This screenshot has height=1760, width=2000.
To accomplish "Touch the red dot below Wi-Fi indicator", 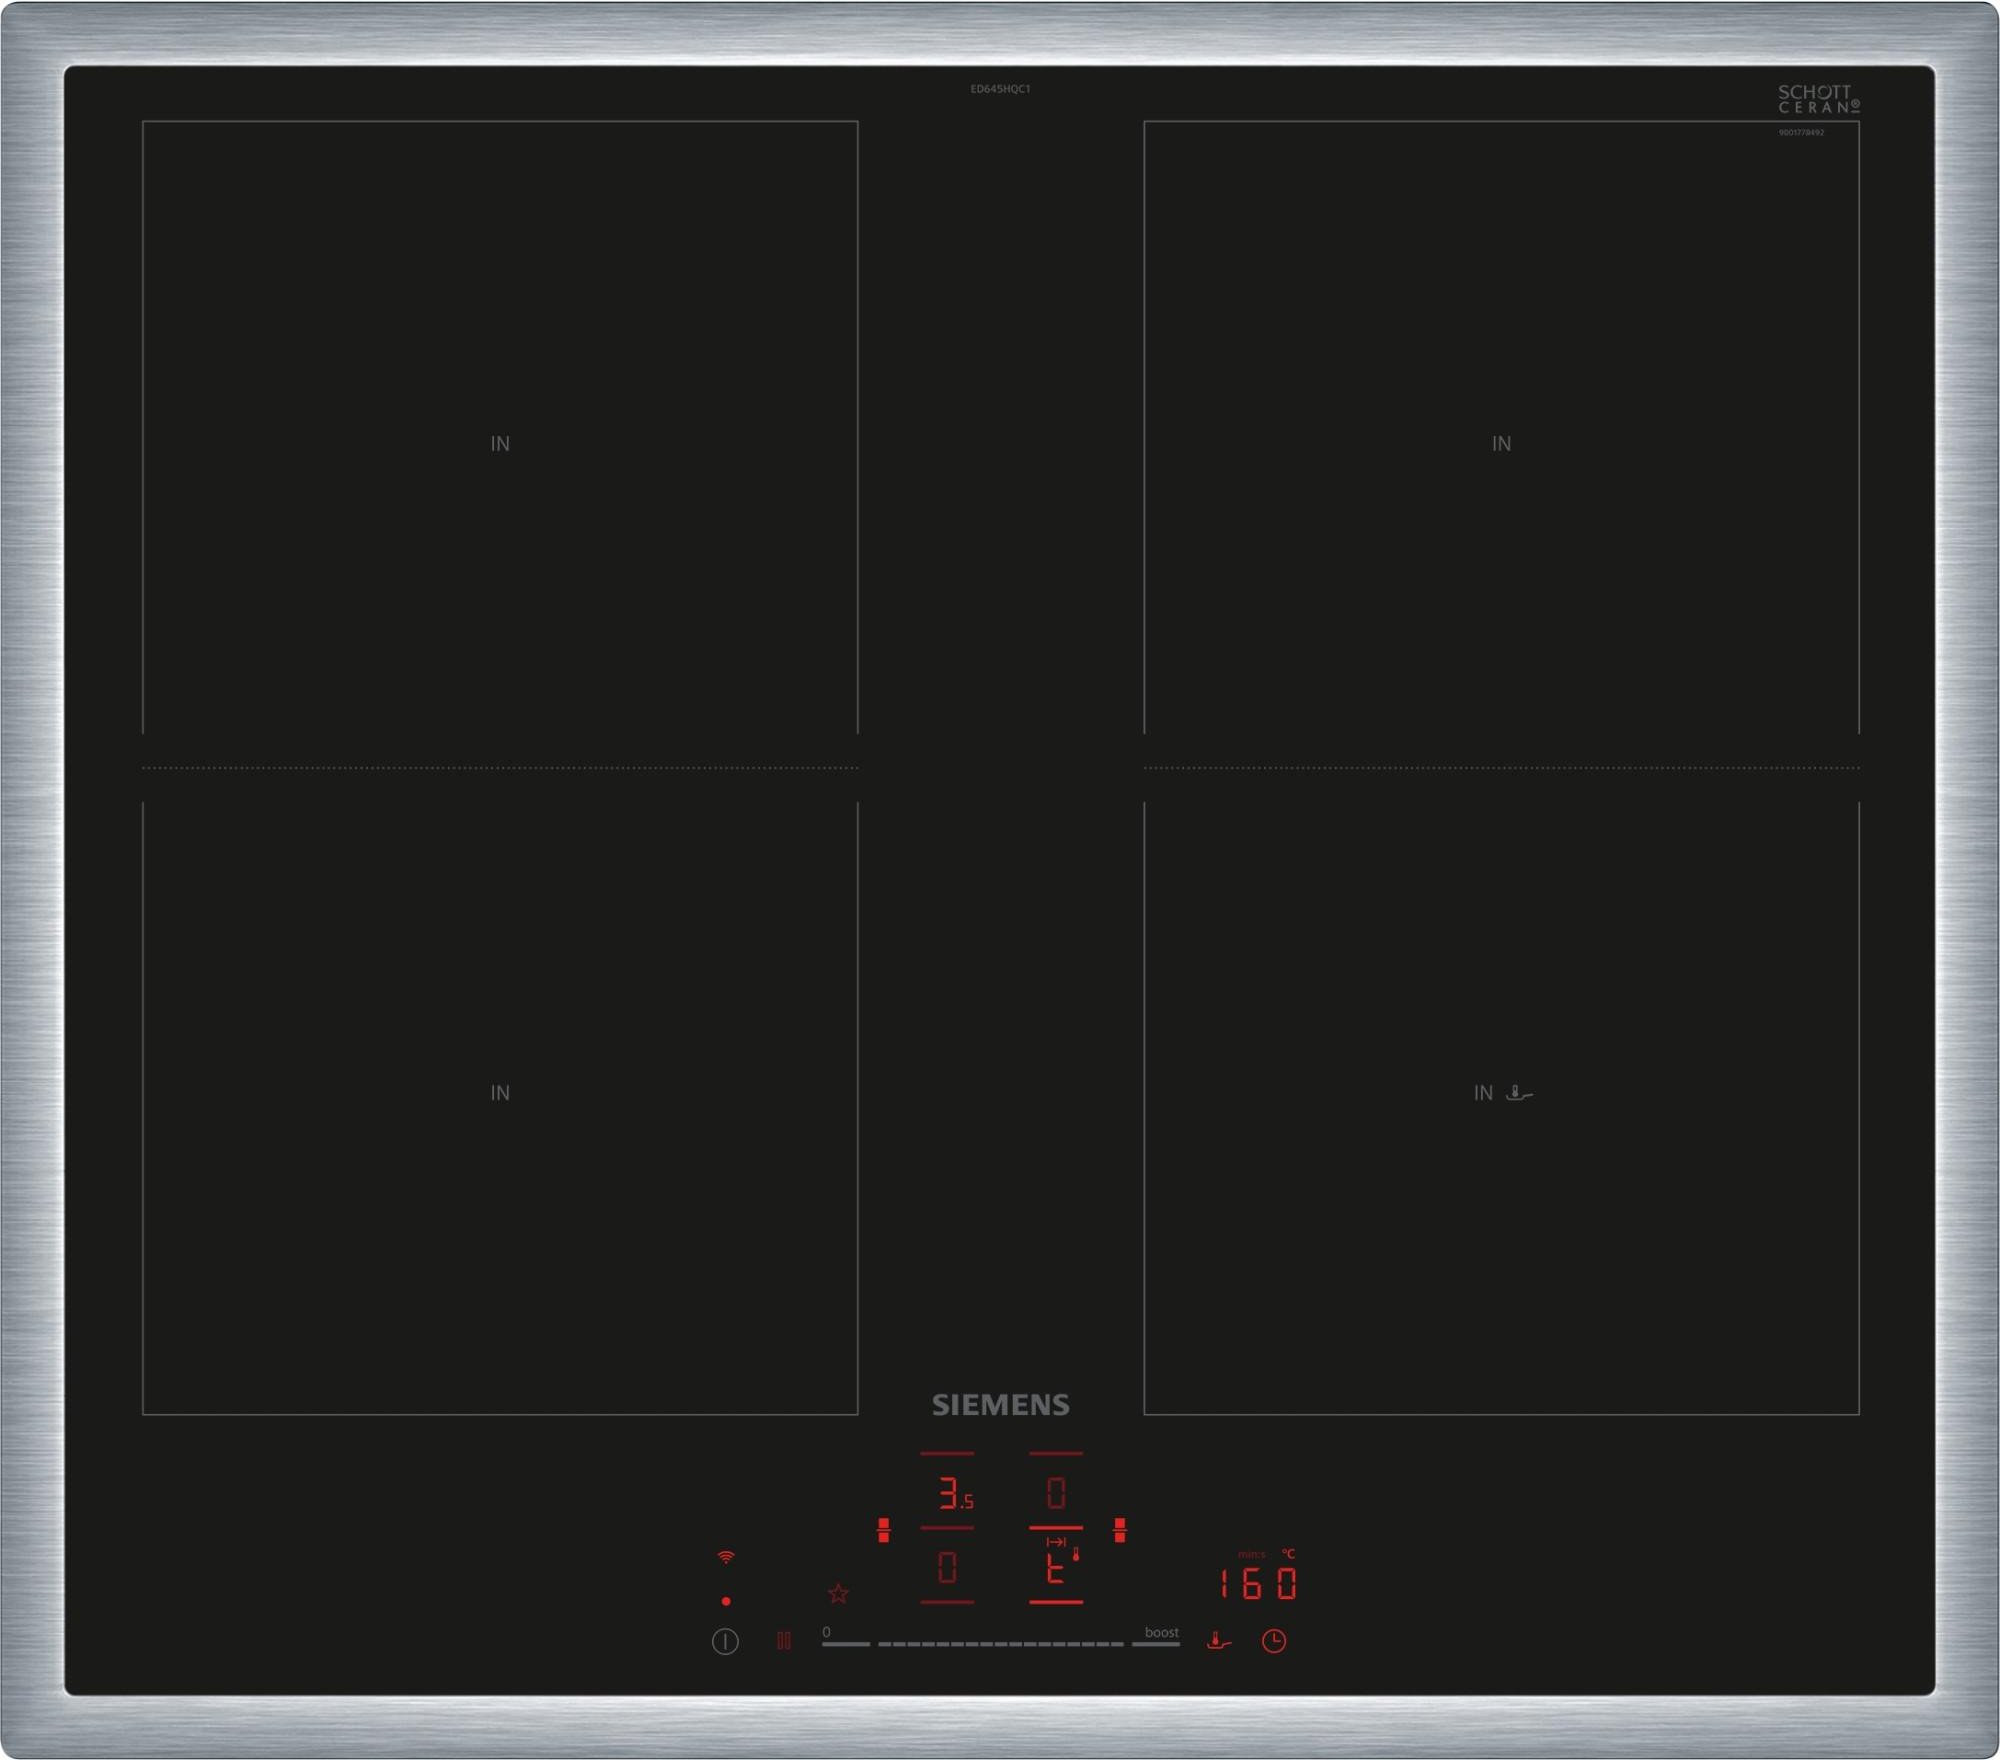I will pyautogui.click(x=726, y=1601).
